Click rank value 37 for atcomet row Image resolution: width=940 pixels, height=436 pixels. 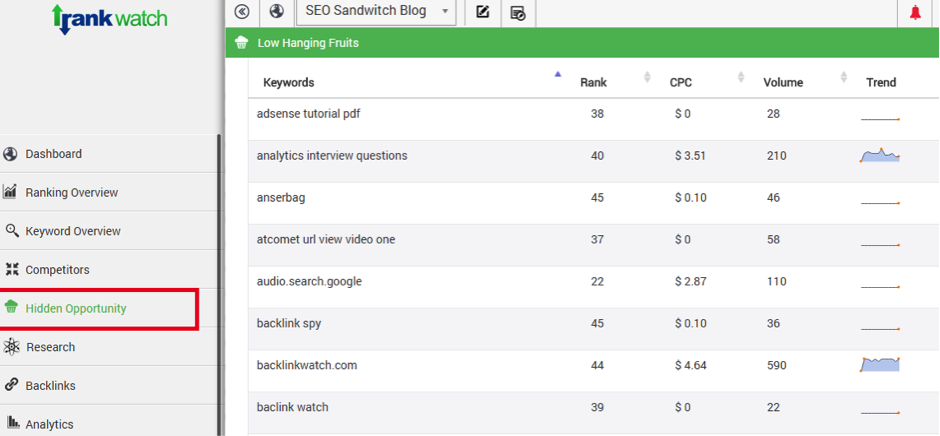click(x=597, y=239)
